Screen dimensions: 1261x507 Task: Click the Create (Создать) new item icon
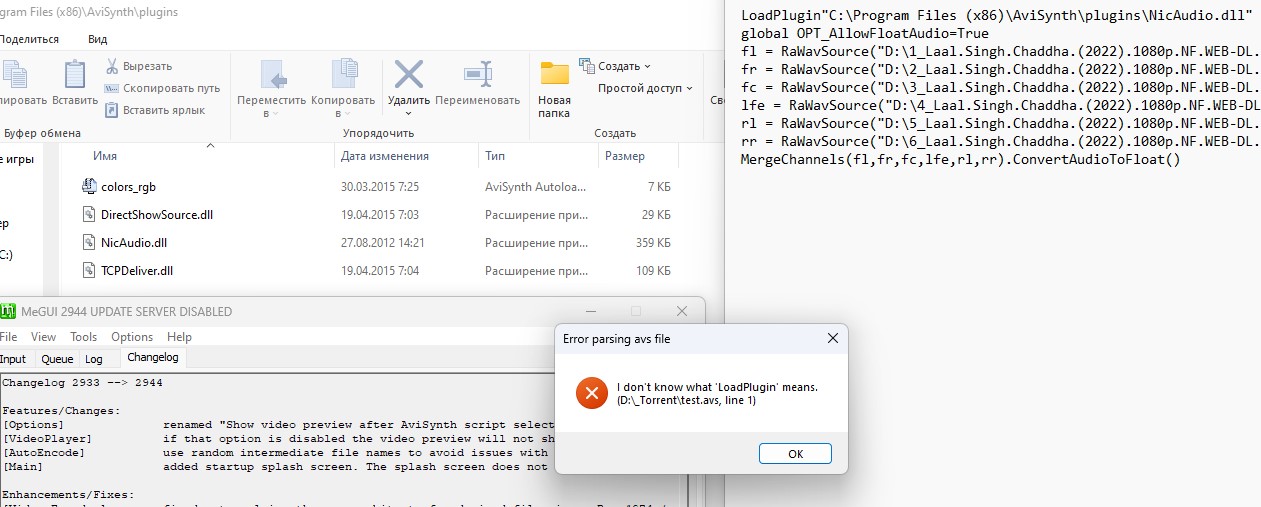coord(587,66)
